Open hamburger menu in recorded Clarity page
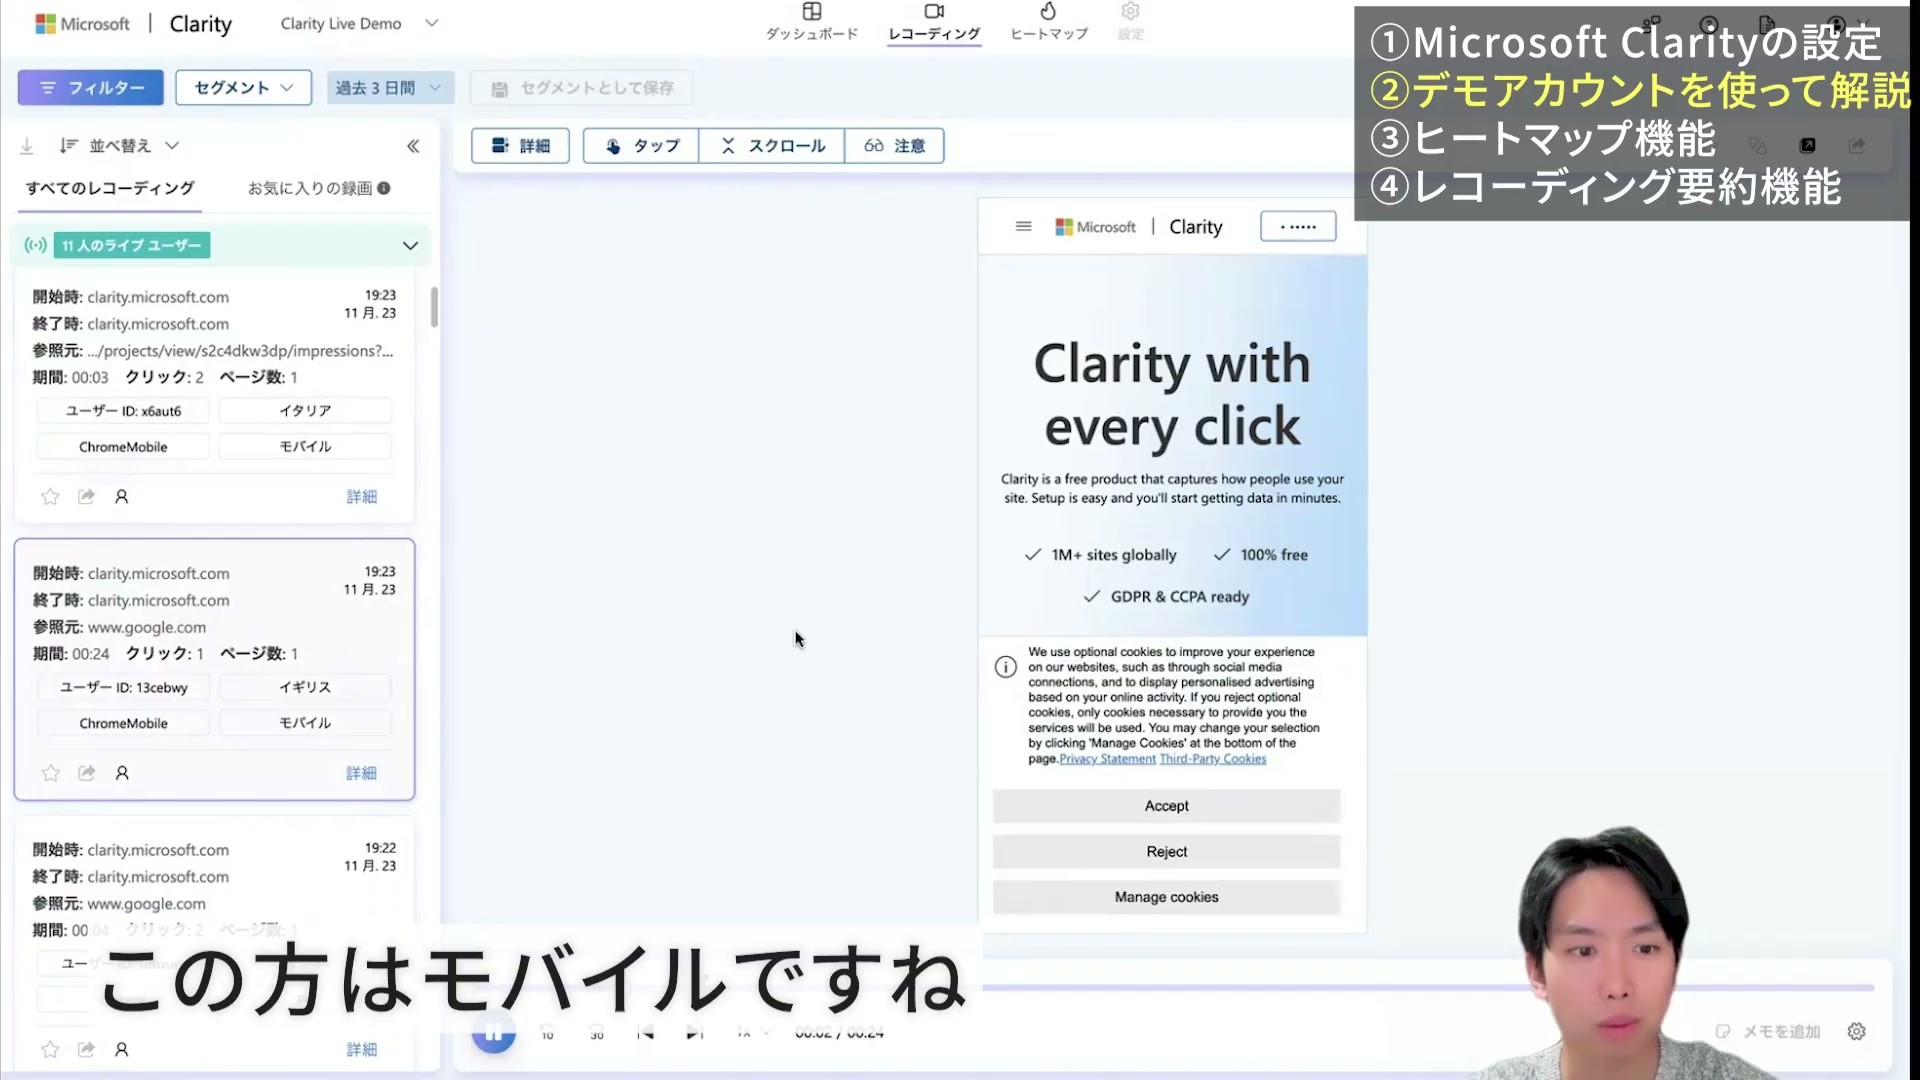Image resolution: width=1920 pixels, height=1080 pixels. (x=1023, y=227)
